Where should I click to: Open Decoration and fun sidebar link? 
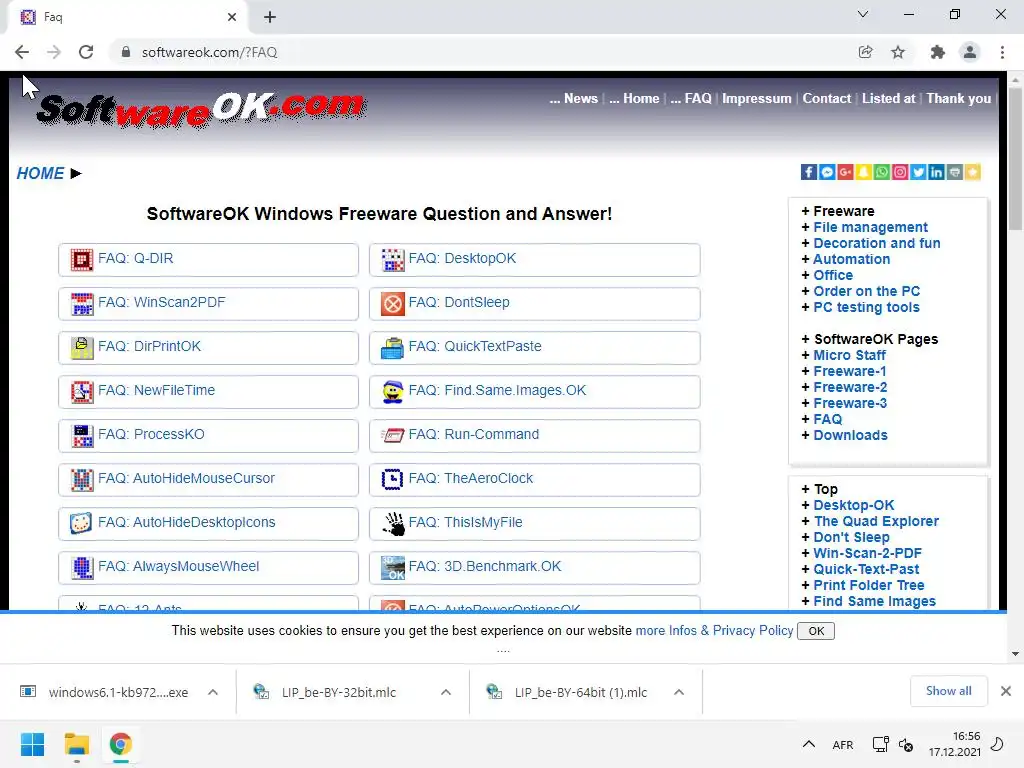click(x=876, y=243)
